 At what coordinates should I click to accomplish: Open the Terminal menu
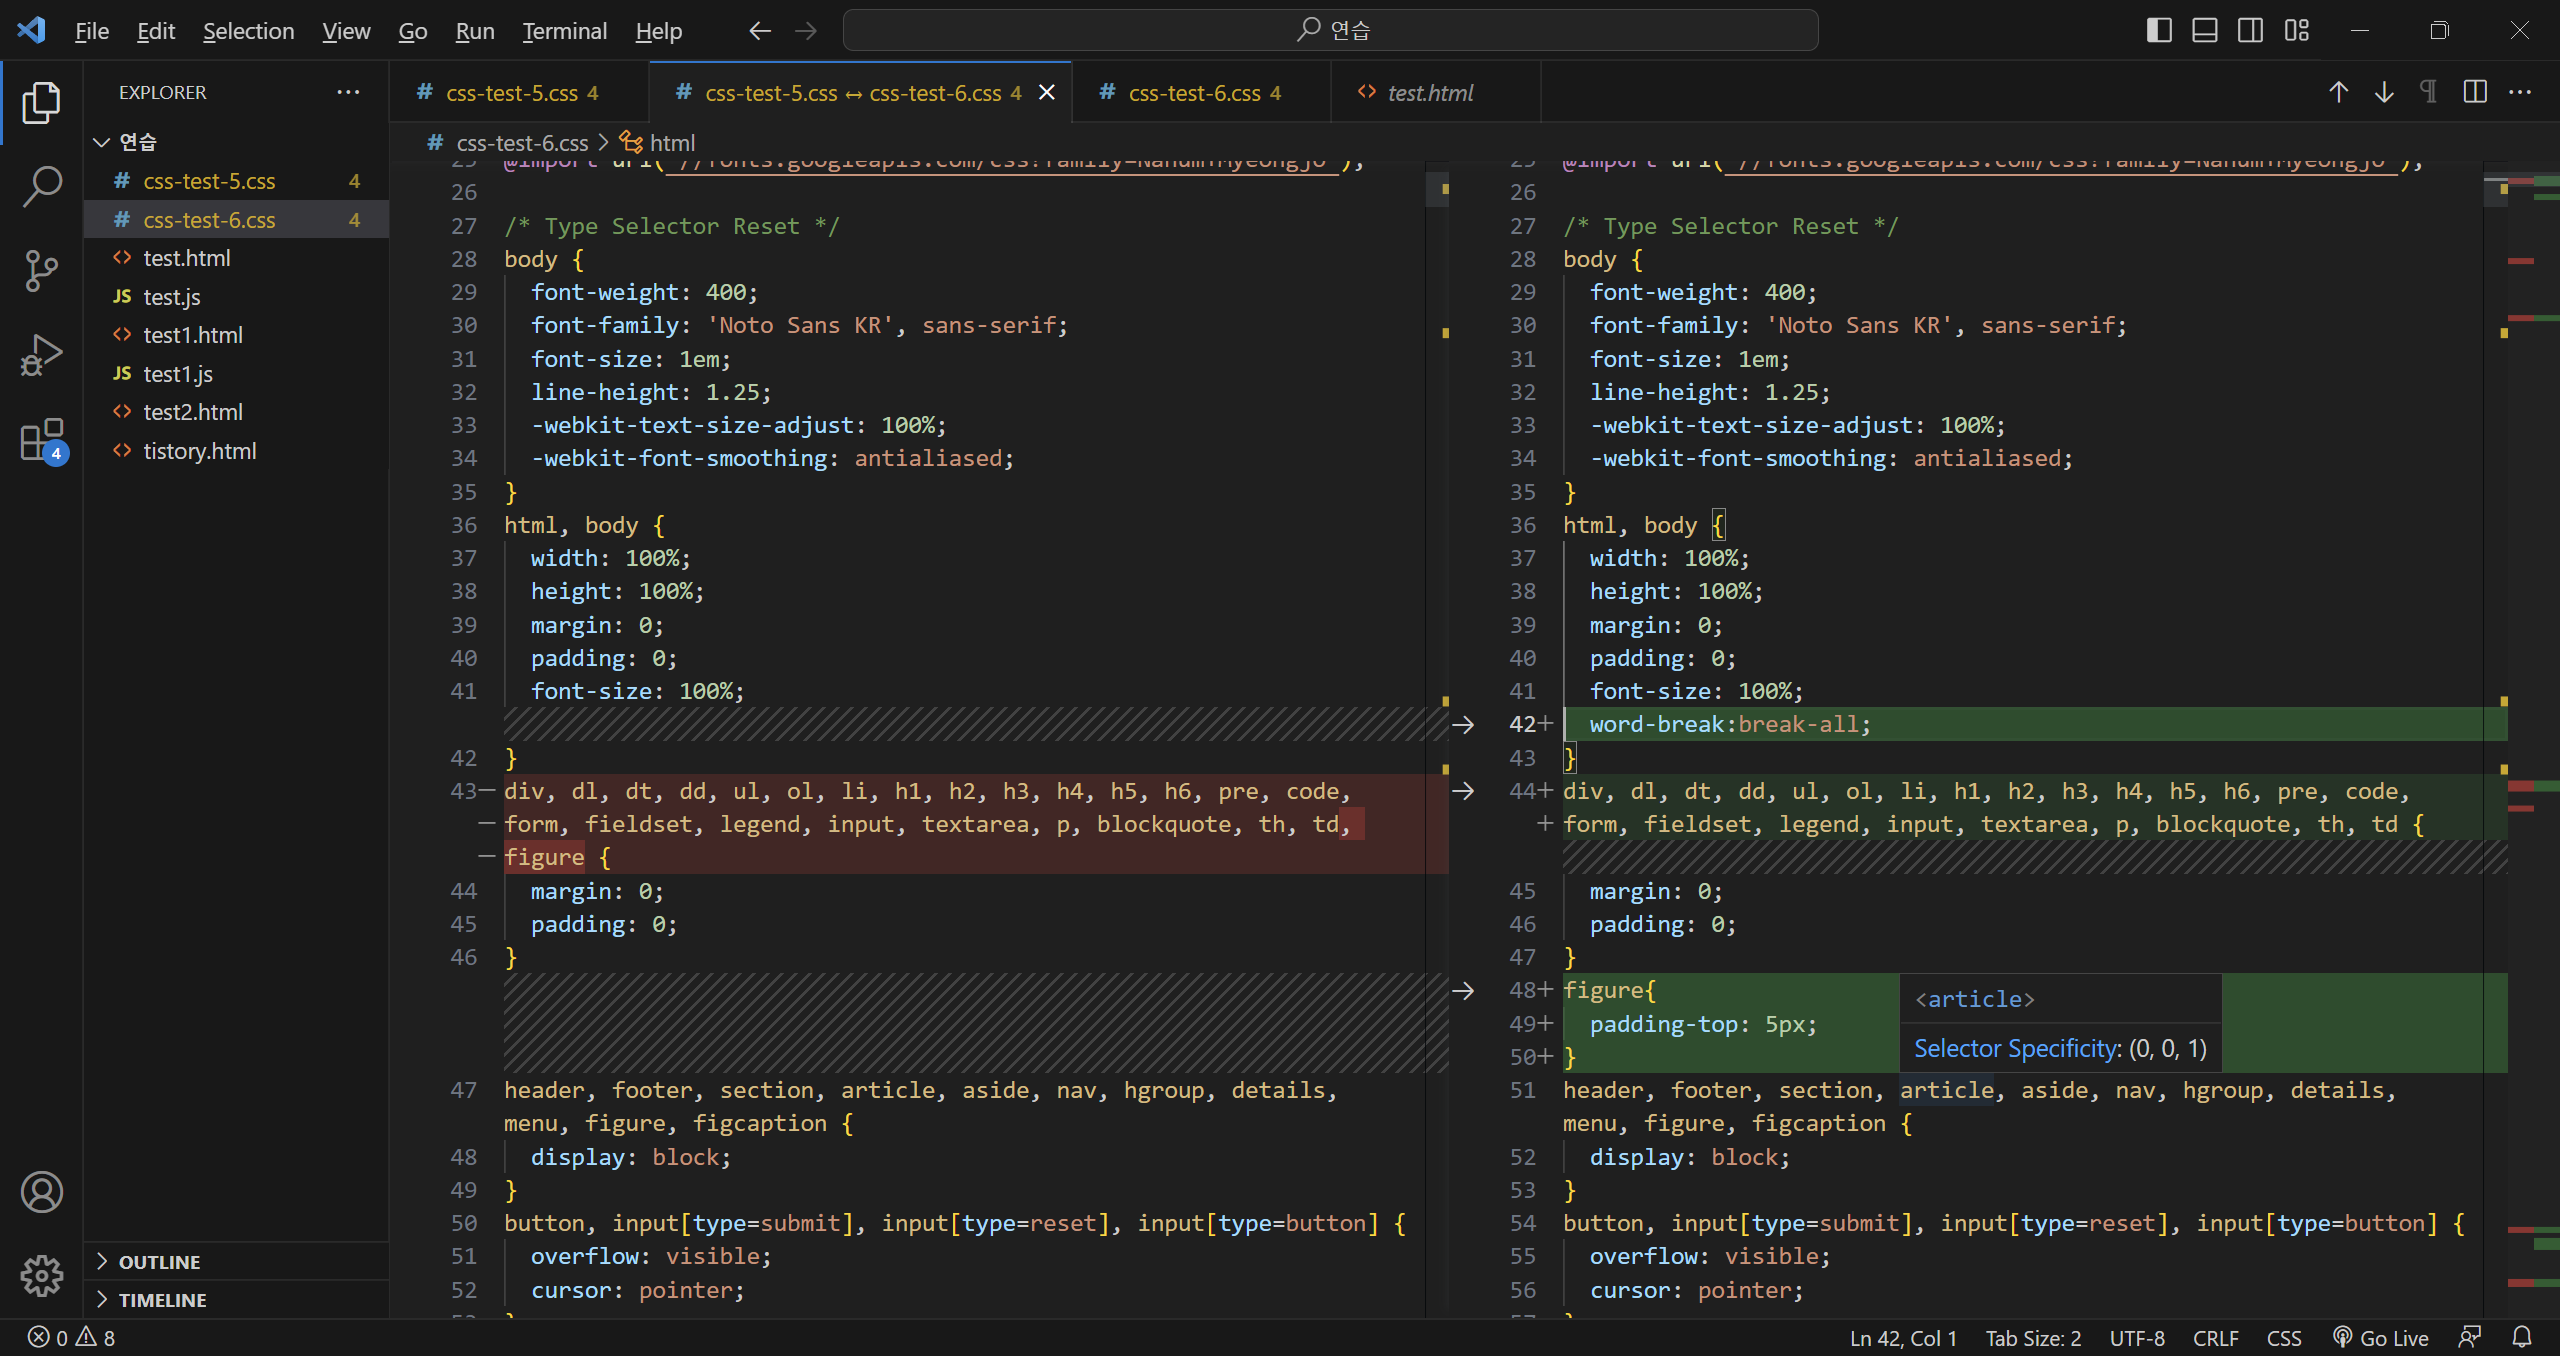tap(564, 31)
